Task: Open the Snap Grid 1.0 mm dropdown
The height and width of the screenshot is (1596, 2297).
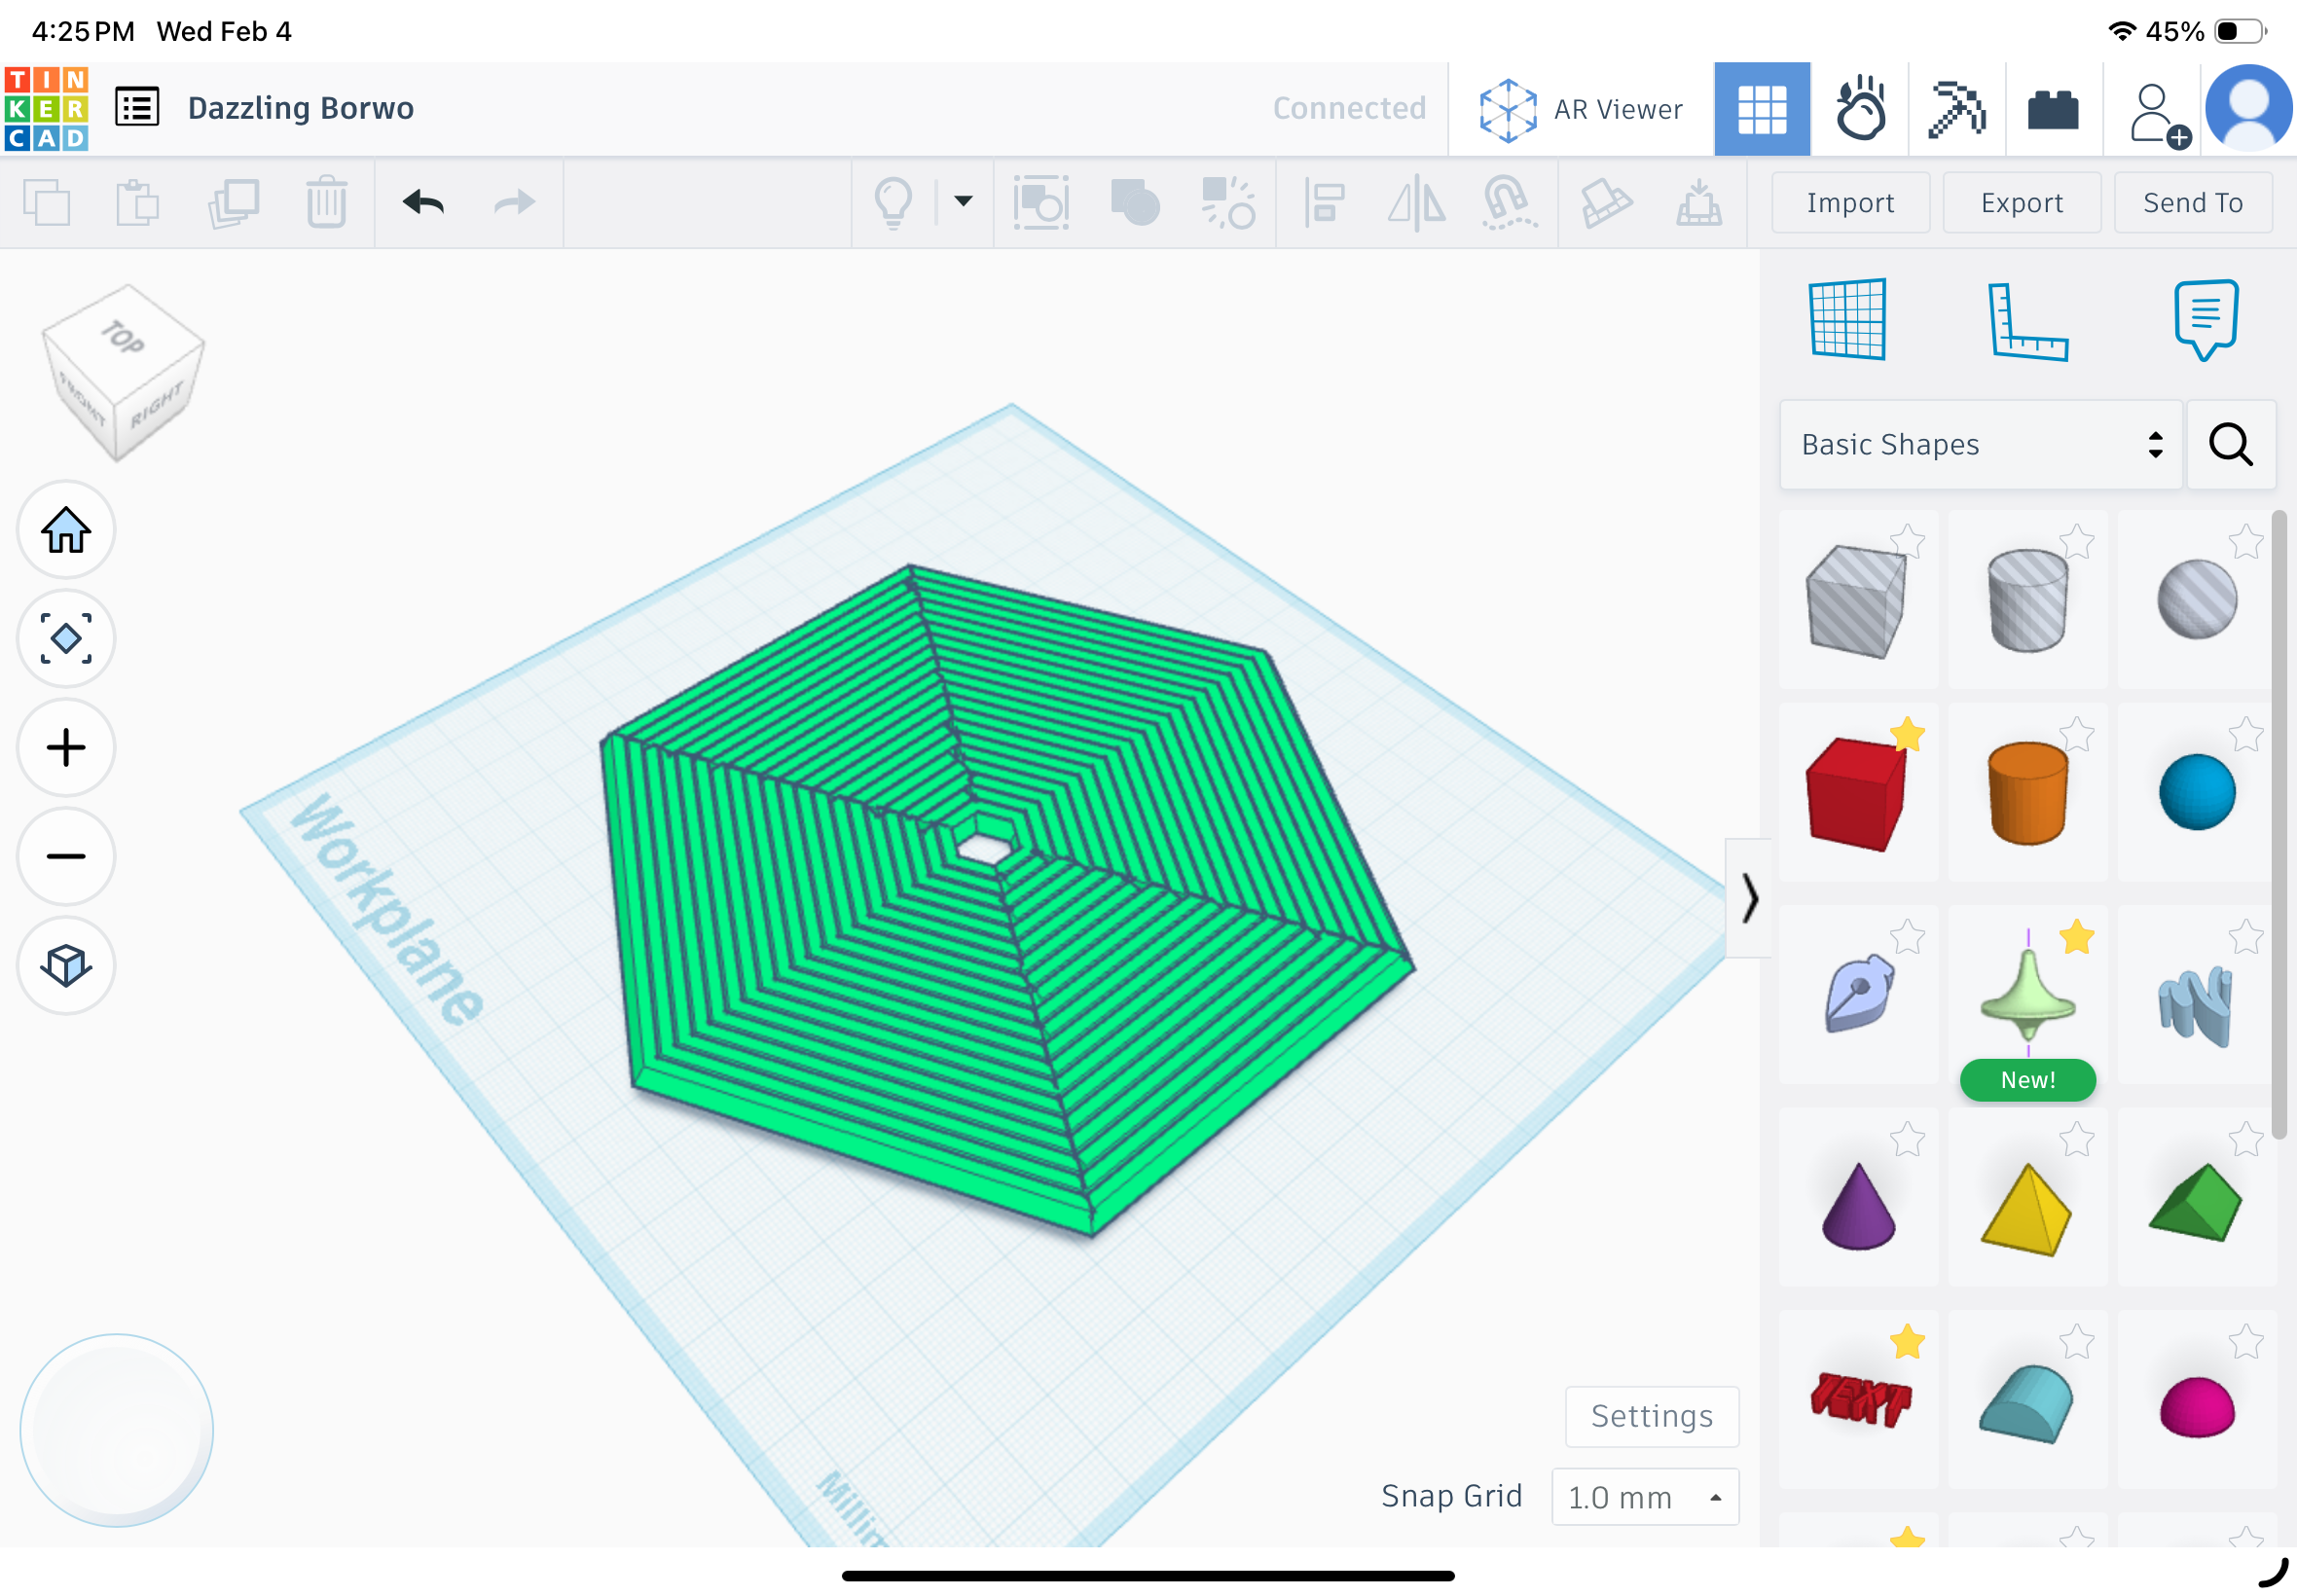Action: [1645, 1497]
